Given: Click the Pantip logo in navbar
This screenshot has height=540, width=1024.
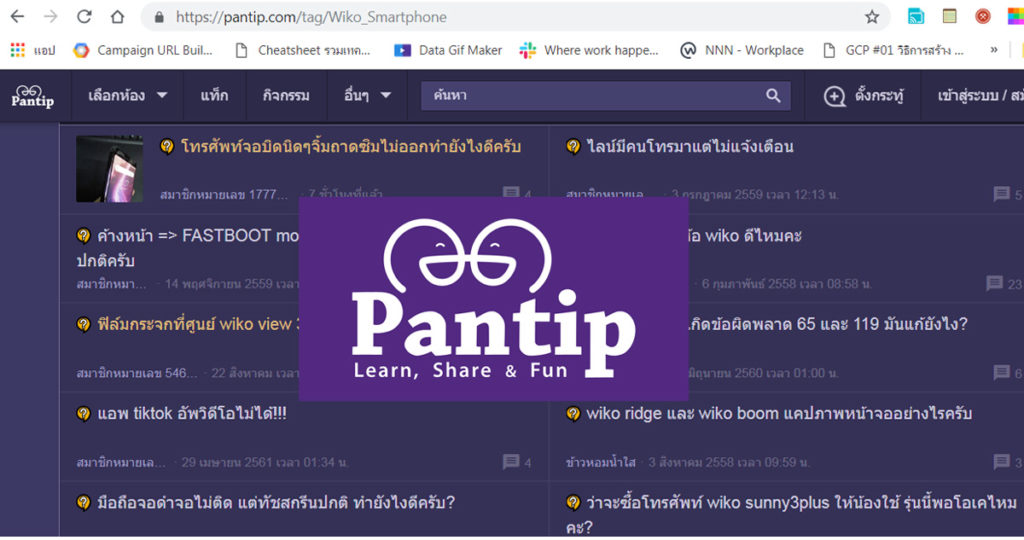Looking at the screenshot, I should 33,96.
